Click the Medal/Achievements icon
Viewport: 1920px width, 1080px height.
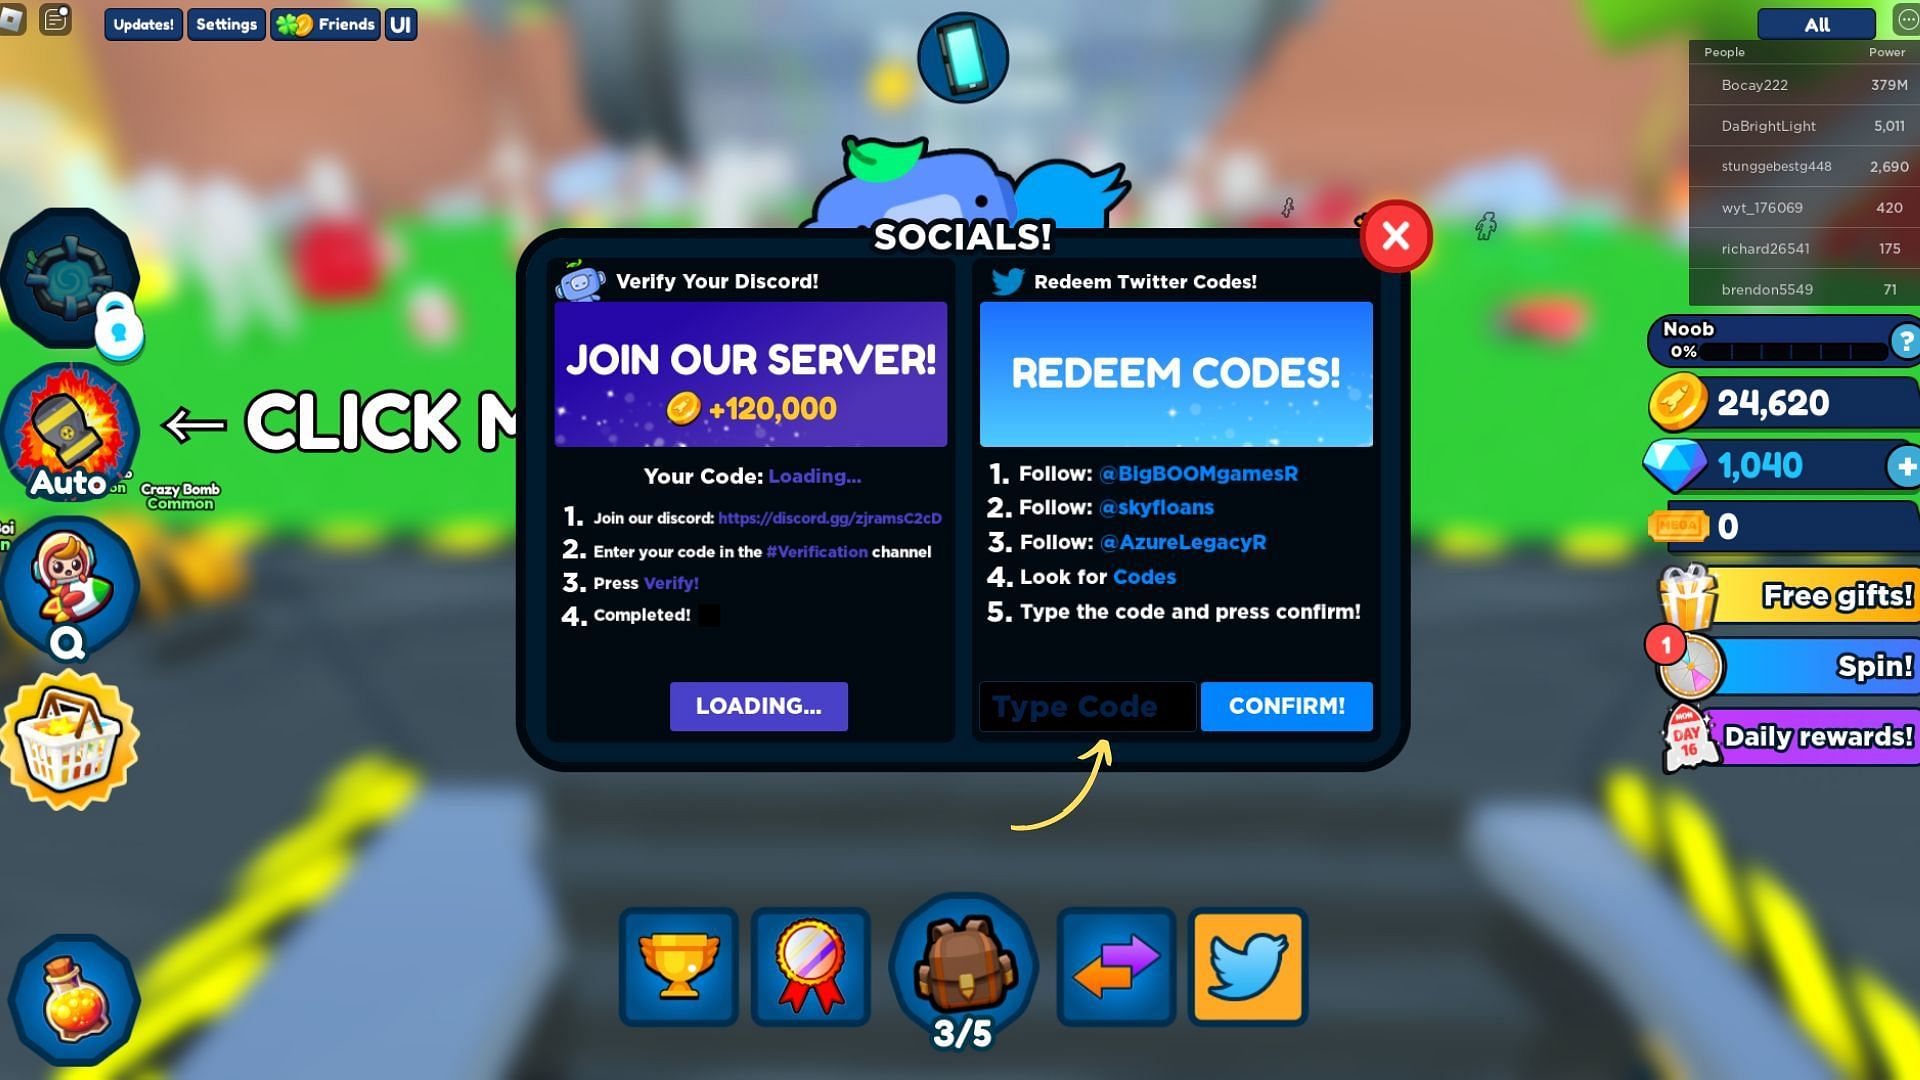click(810, 967)
